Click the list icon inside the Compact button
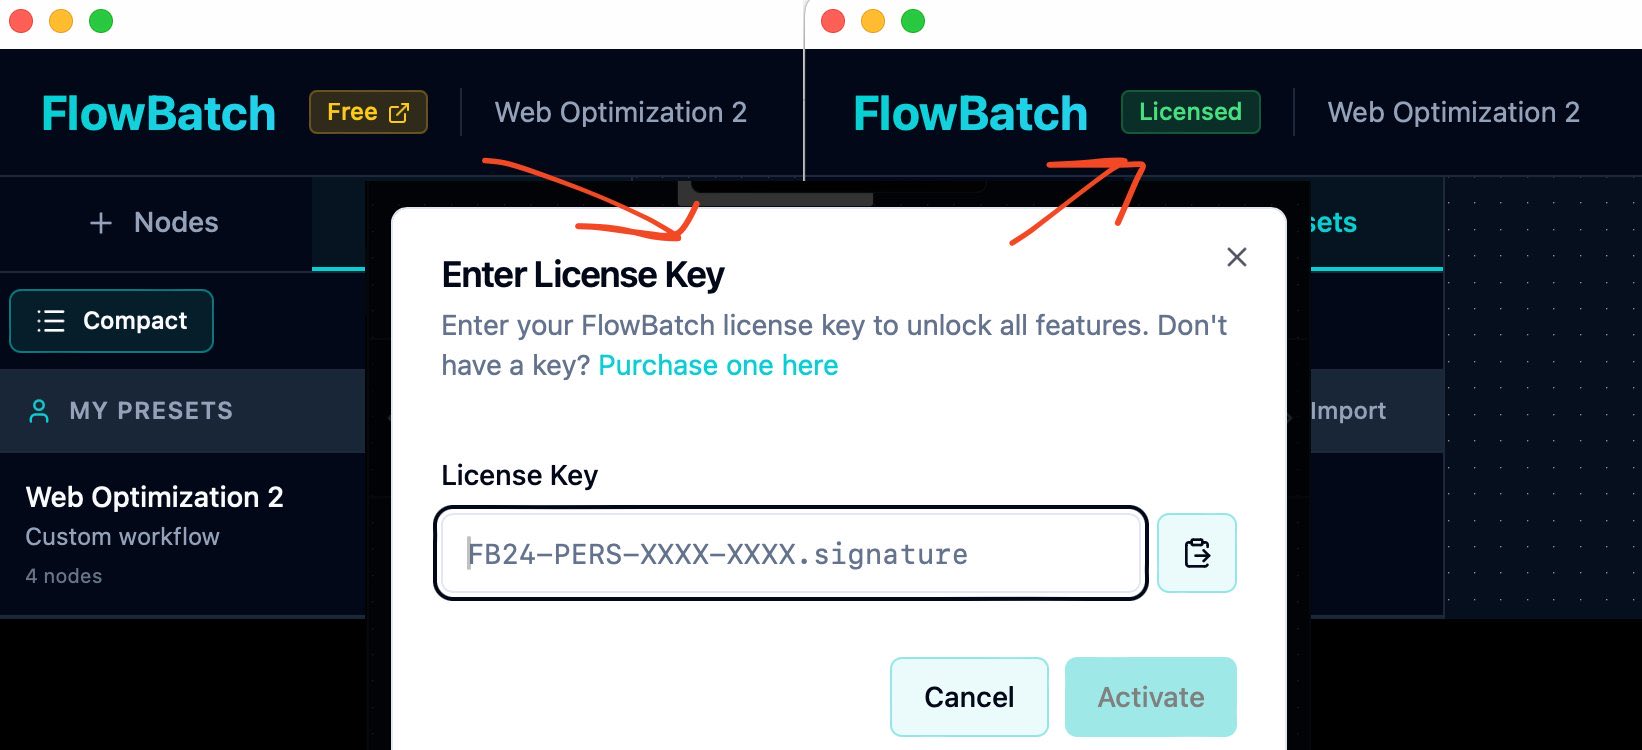This screenshot has height=750, width=1642. tap(49, 321)
